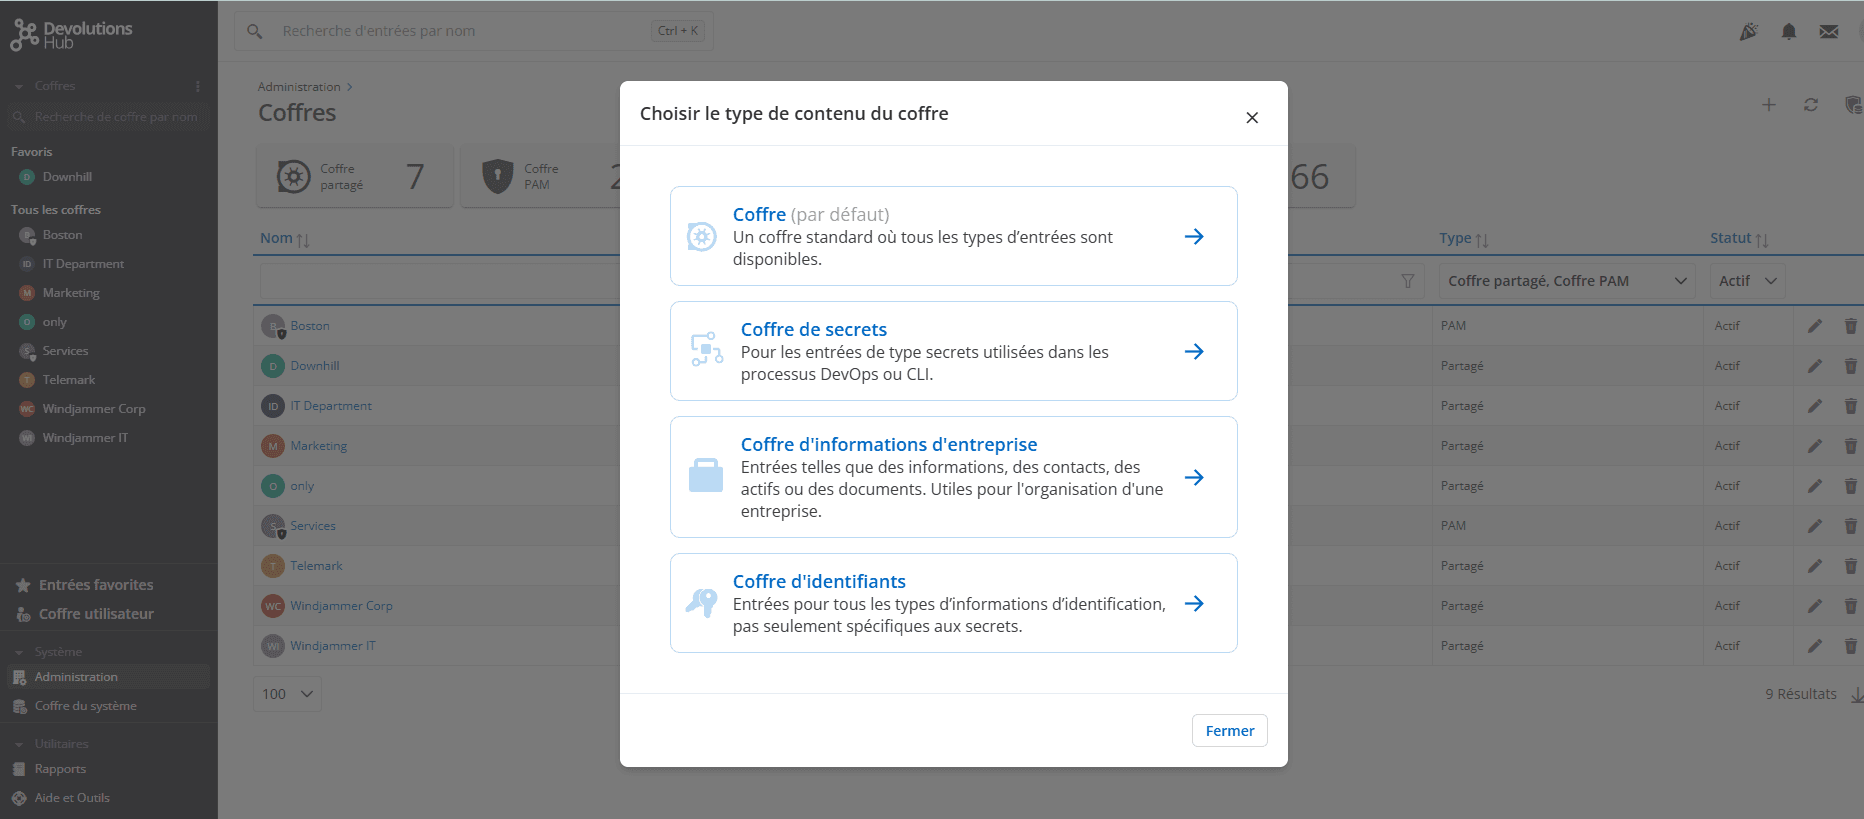Click the arrow on Coffre d'identifiants card

tap(1194, 603)
